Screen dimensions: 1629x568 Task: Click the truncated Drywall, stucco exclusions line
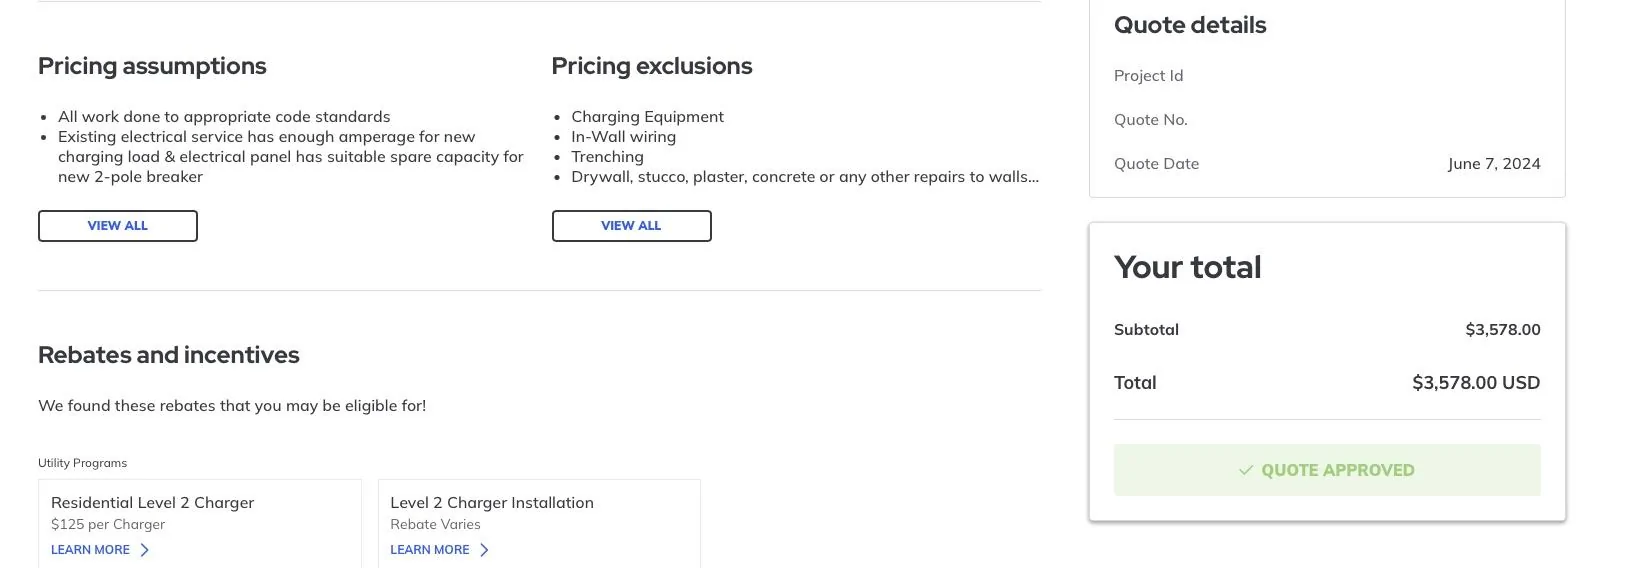pos(805,177)
